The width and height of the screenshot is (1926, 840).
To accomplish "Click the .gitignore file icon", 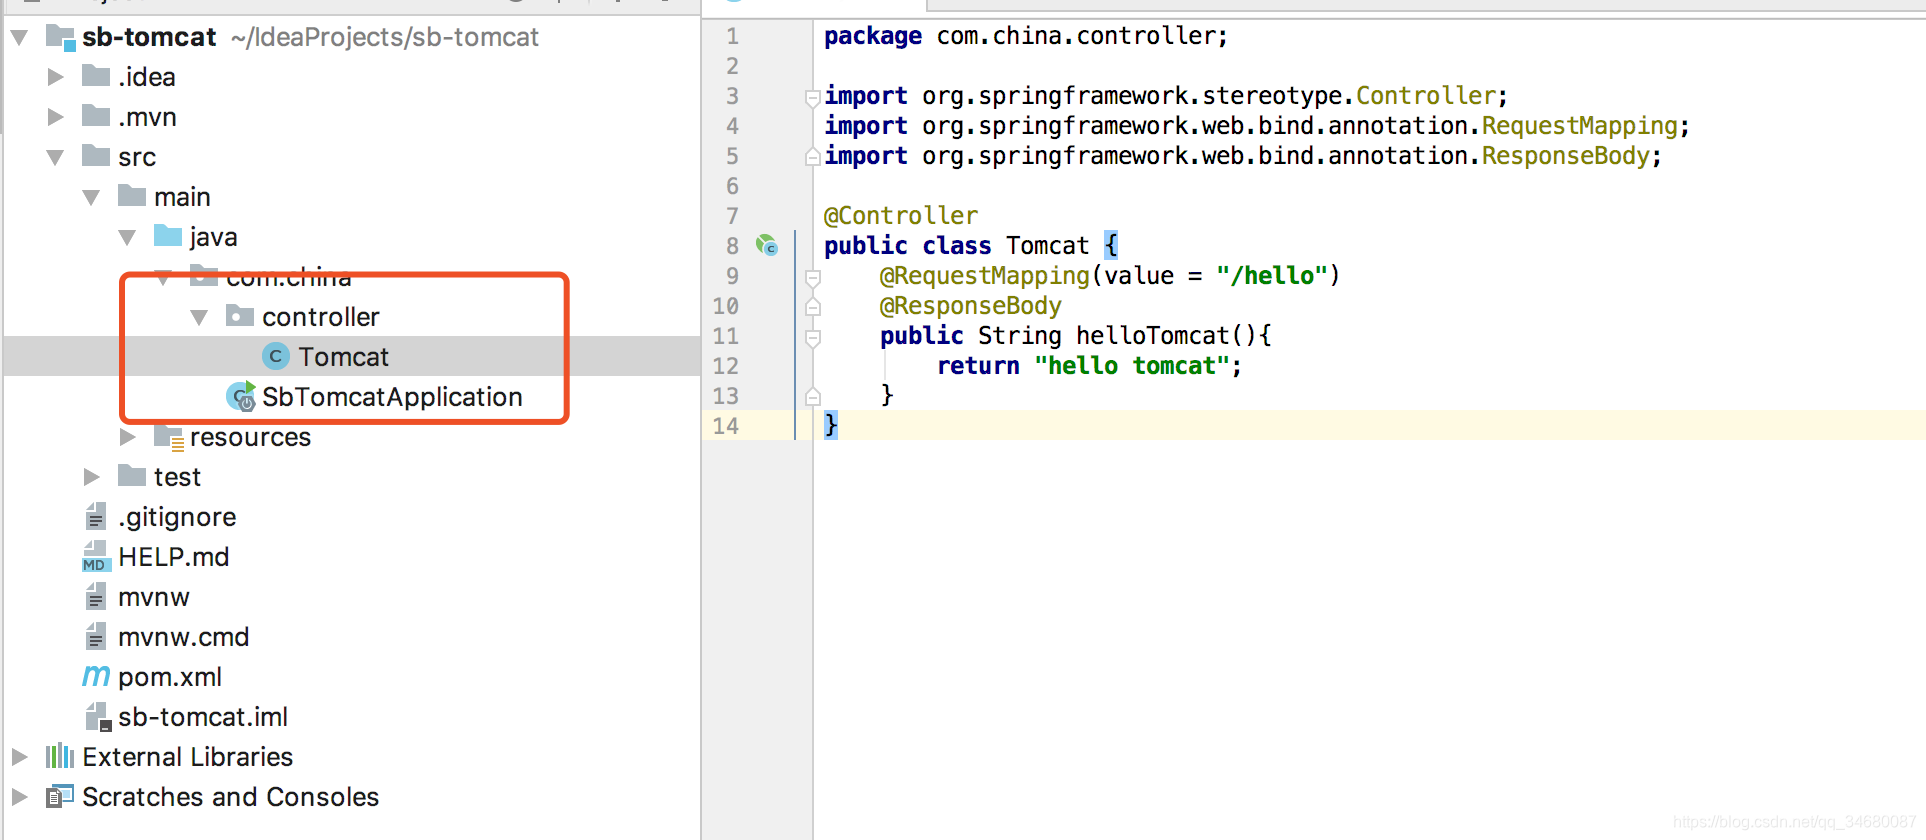I will pyautogui.click(x=96, y=516).
